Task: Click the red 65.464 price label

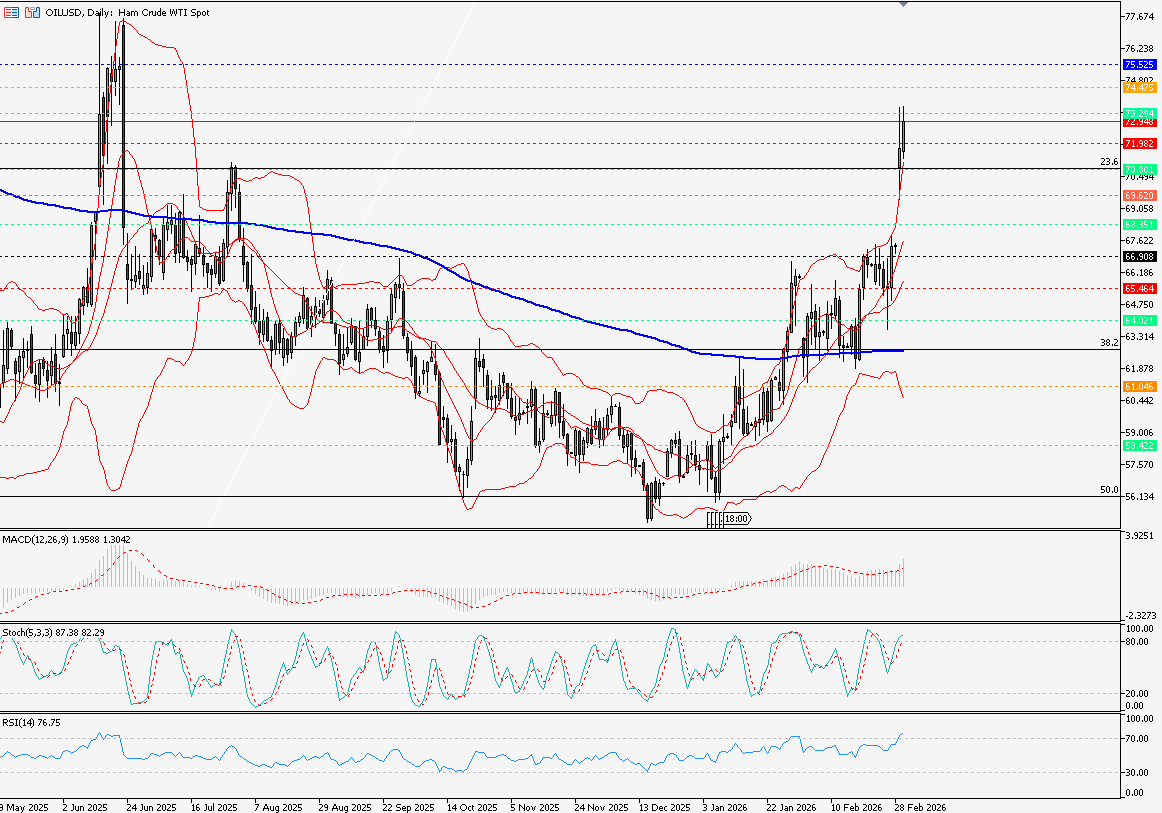Action: [1140, 288]
